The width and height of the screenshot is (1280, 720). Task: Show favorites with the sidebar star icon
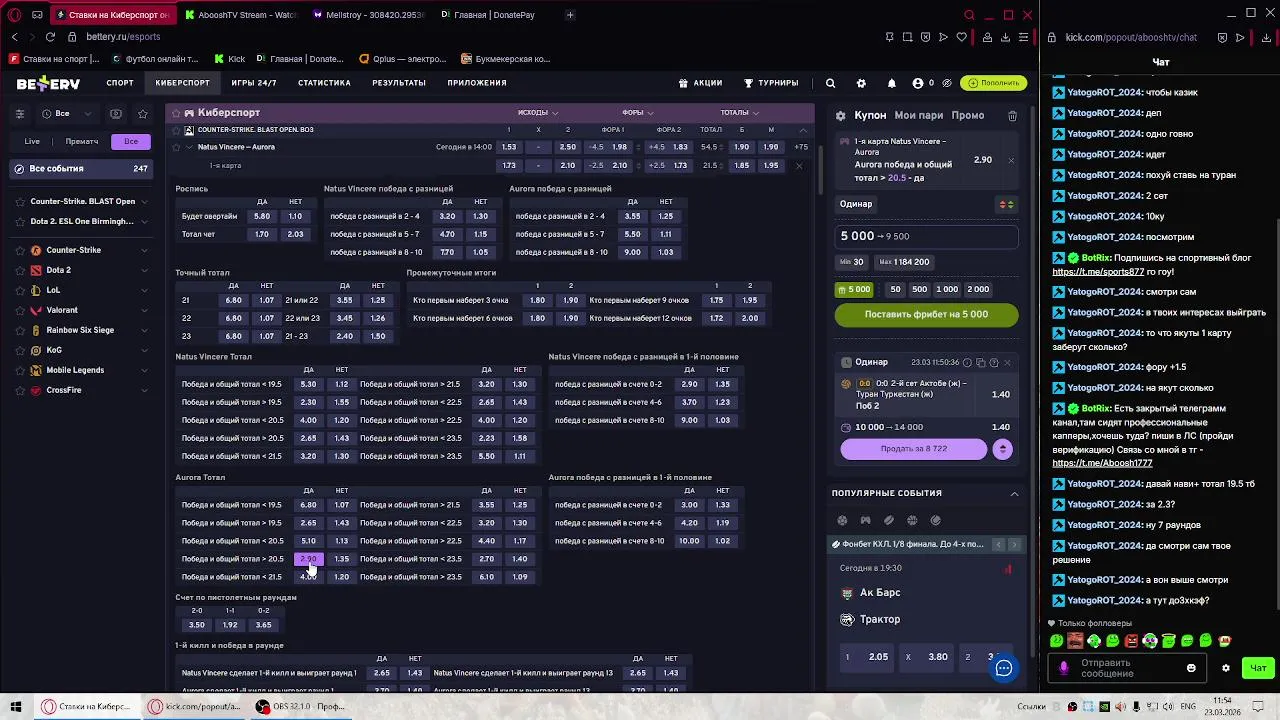coord(143,114)
